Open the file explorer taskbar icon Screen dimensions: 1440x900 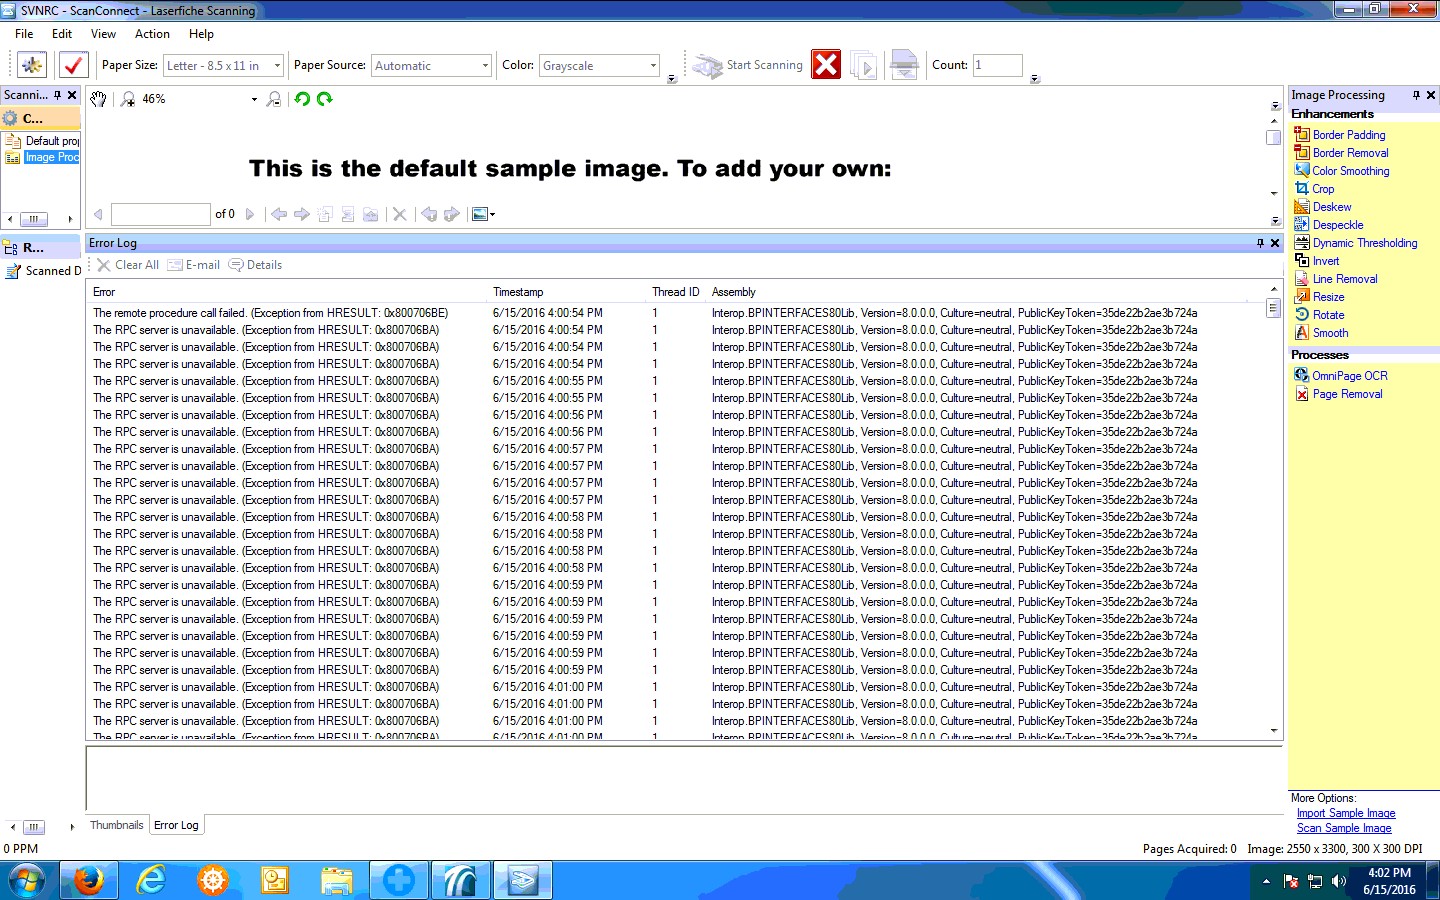pos(337,881)
